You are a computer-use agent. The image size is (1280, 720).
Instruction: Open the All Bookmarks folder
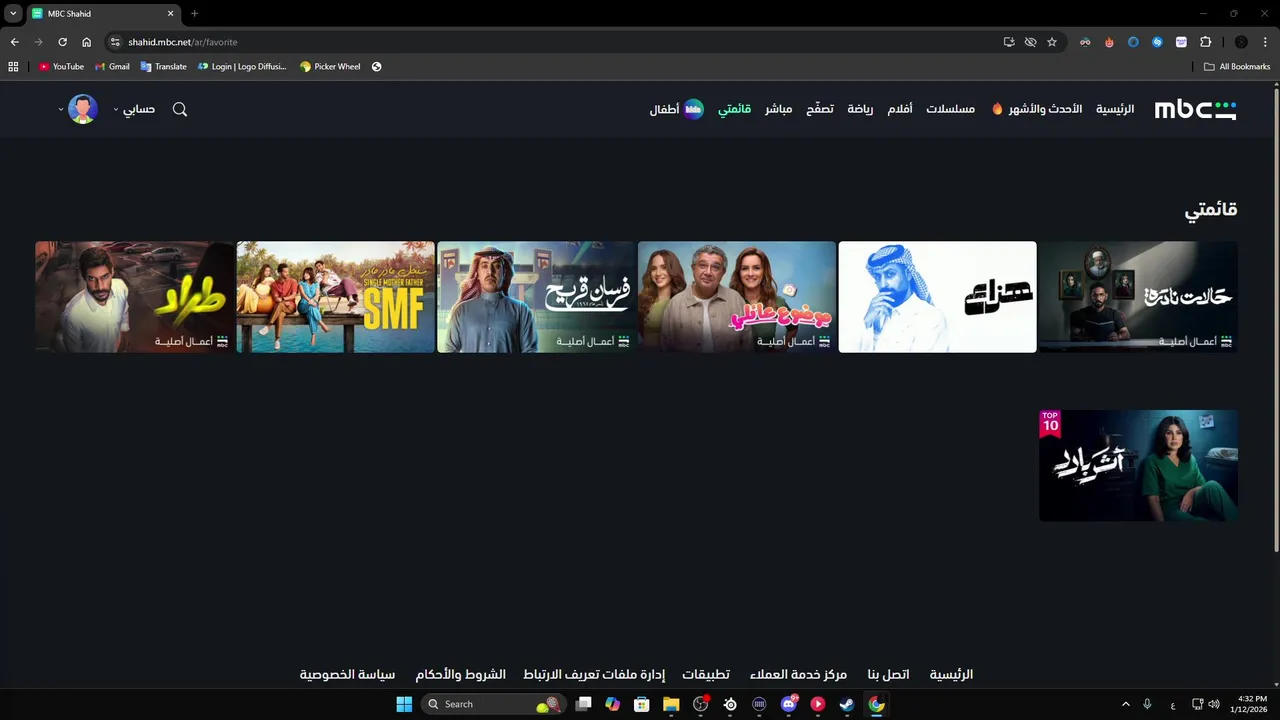1237,67
